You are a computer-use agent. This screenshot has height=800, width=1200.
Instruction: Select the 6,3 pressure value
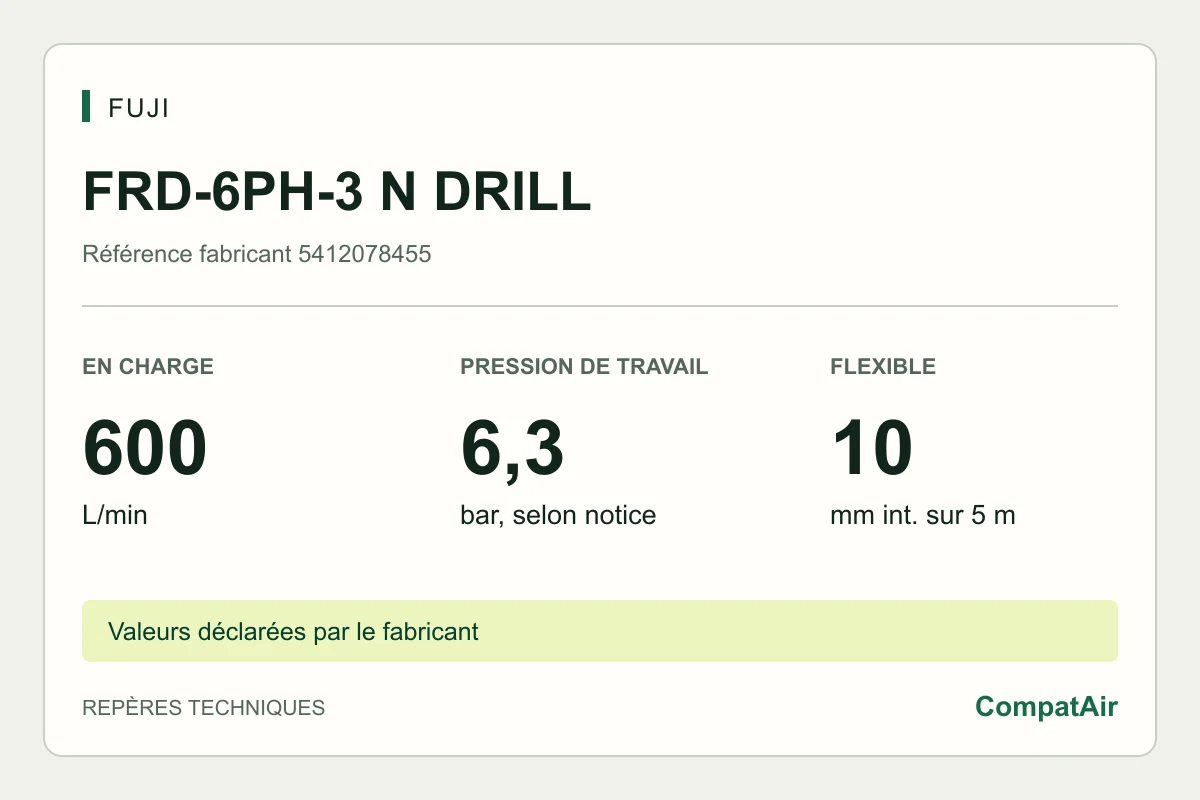pyautogui.click(x=512, y=449)
